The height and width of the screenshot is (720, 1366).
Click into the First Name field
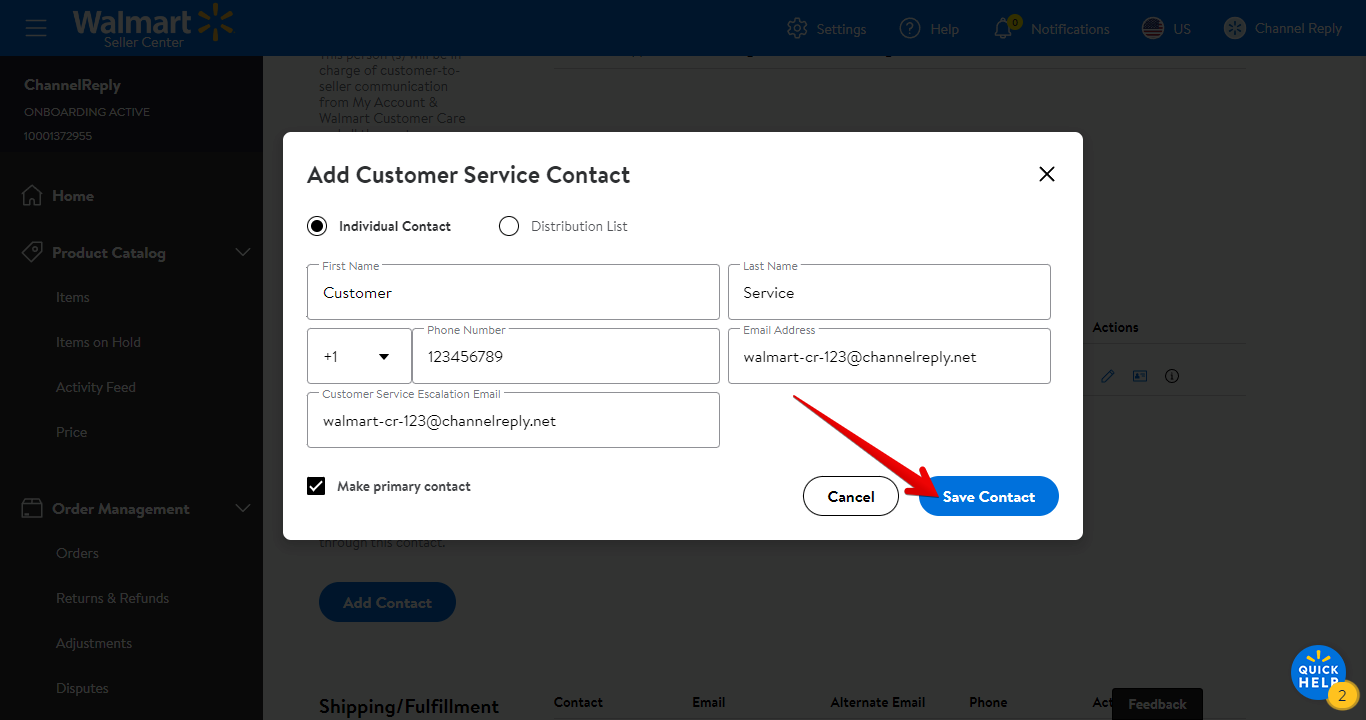[x=513, y=292]
